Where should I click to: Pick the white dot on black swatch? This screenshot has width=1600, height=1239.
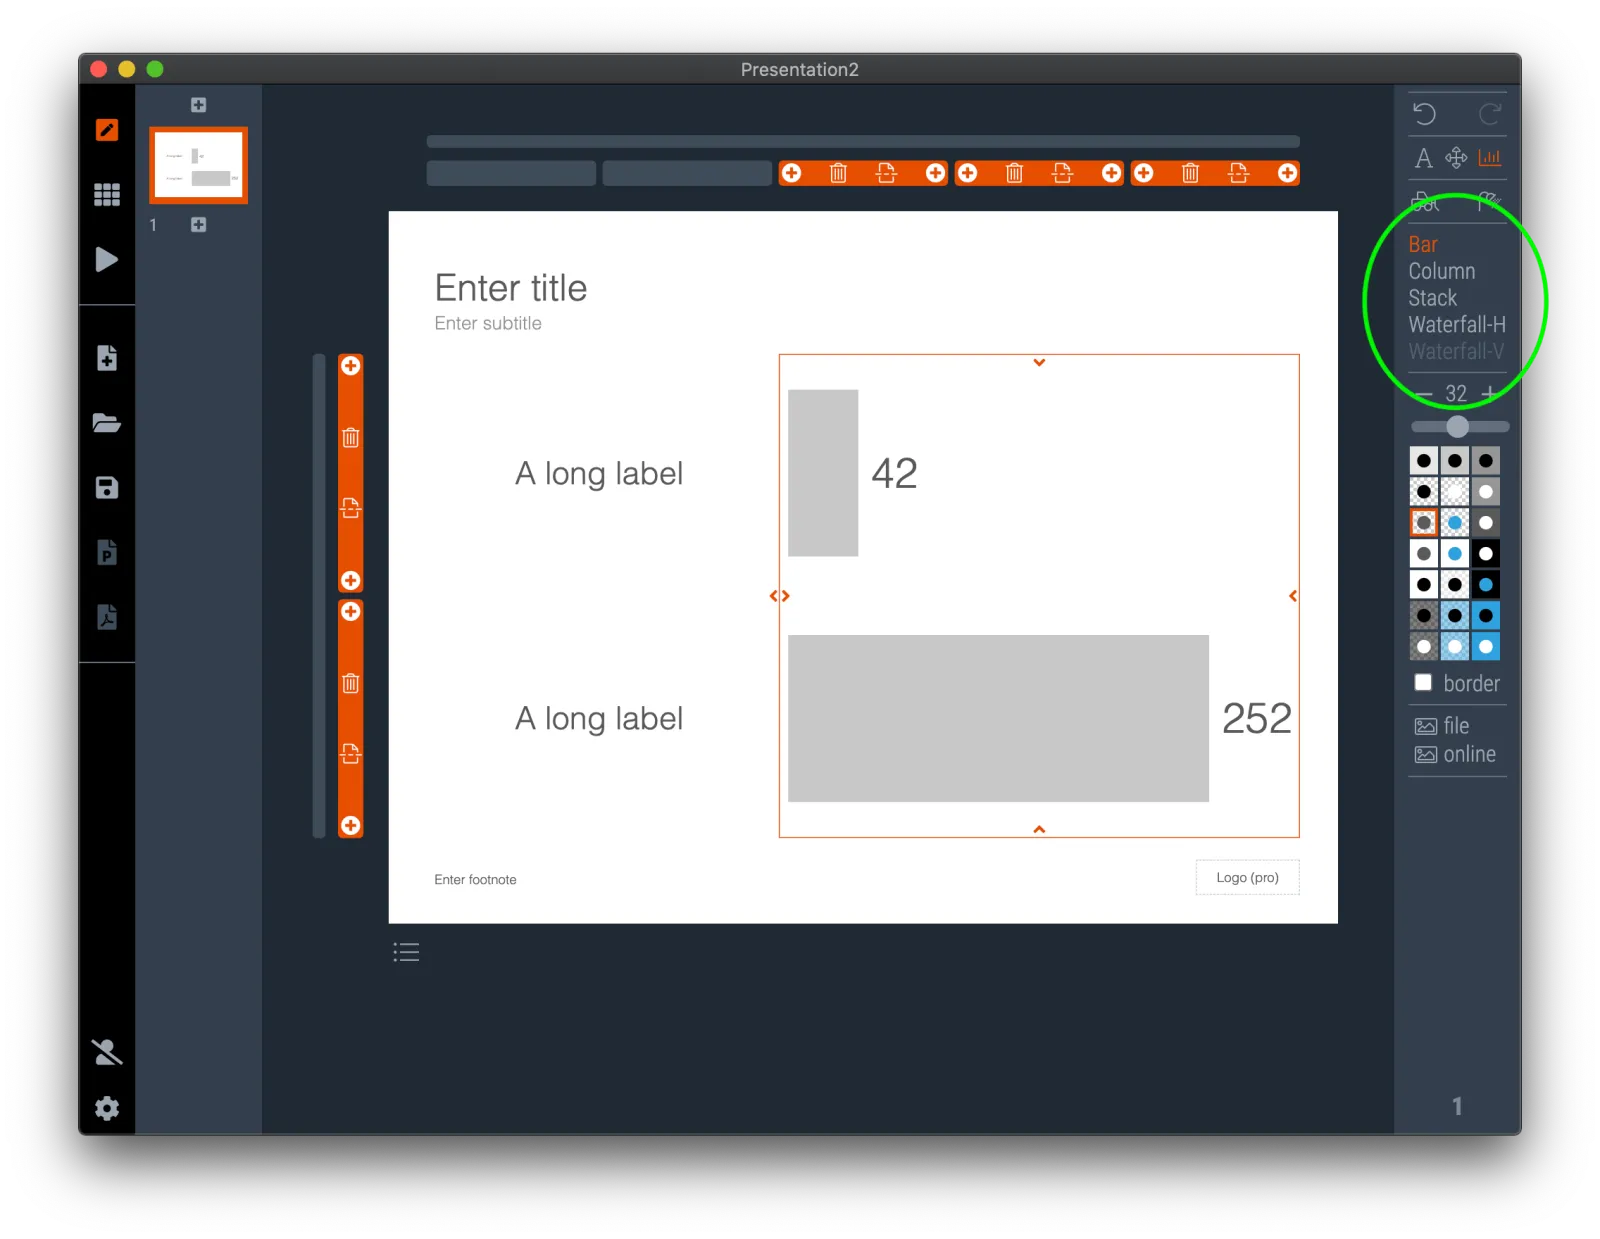click(1486, 554)
